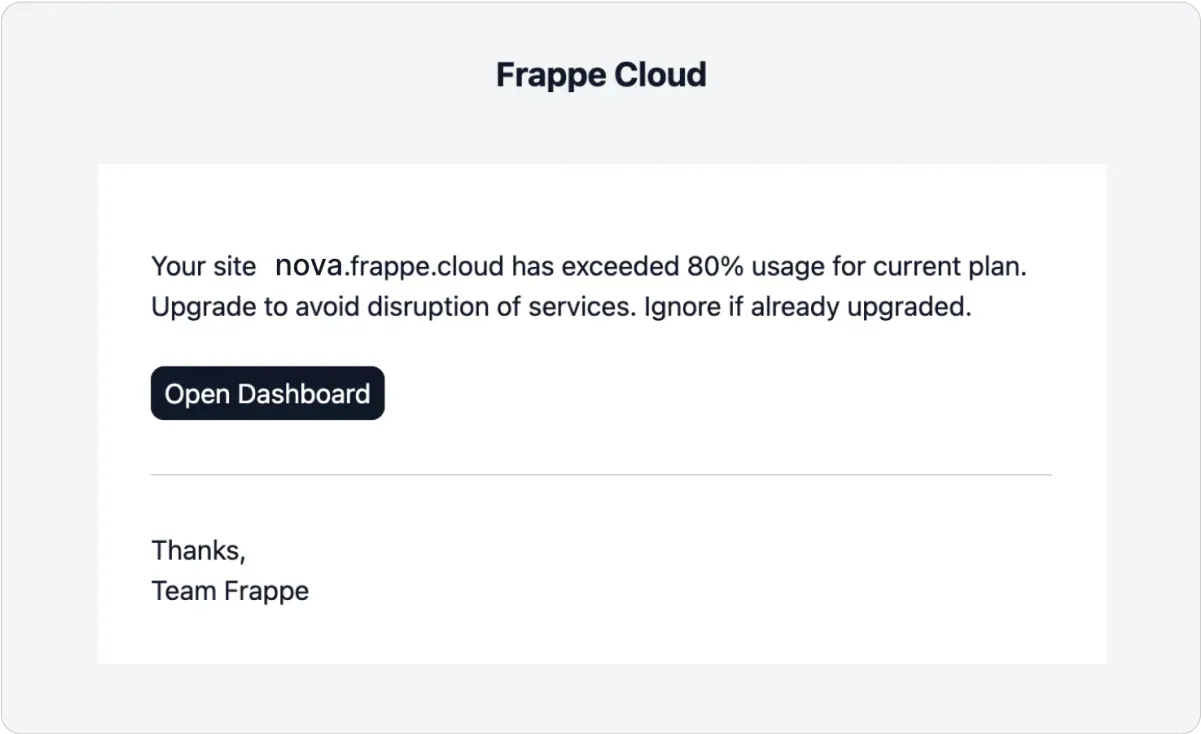This screenshot has width=1201, height=734.
Task: Click "Ignore if already upgraded" sentence
Action: 807,307
